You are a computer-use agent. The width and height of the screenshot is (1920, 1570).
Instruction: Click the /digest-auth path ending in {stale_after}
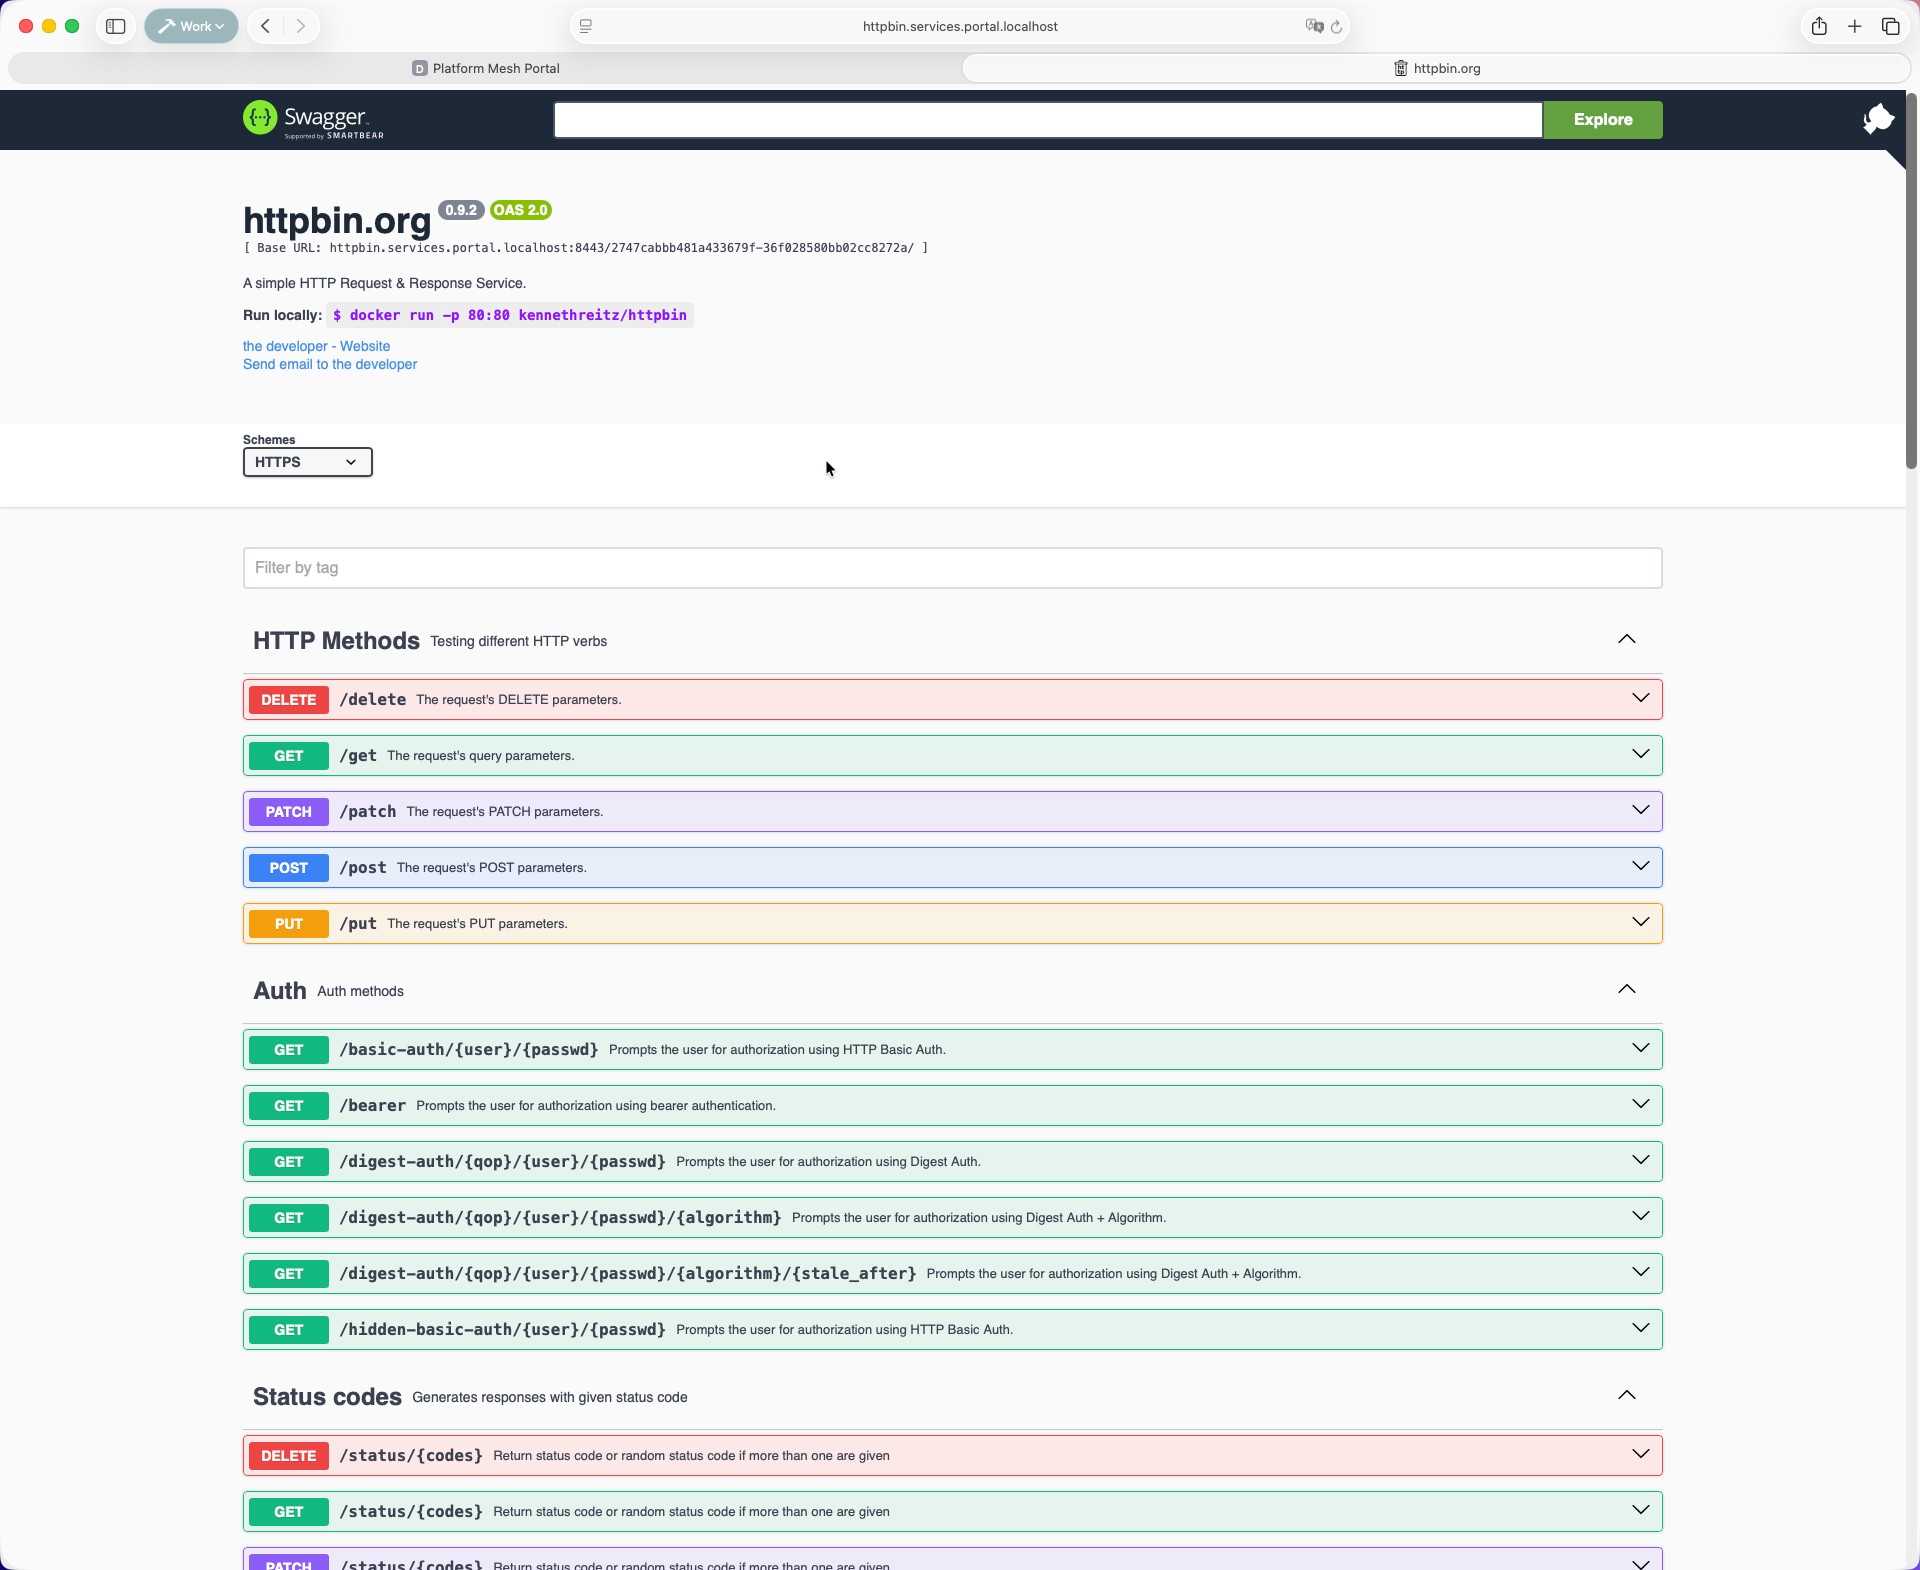coord(628,1274)
